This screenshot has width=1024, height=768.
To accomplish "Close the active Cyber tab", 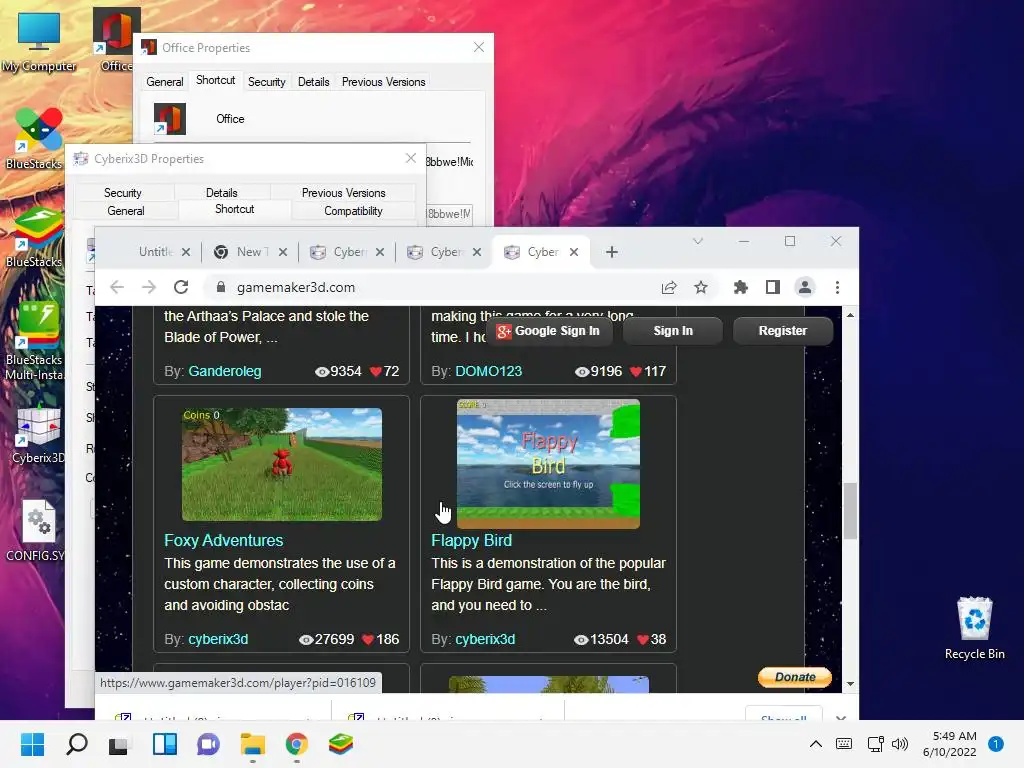I will (574, 252).
